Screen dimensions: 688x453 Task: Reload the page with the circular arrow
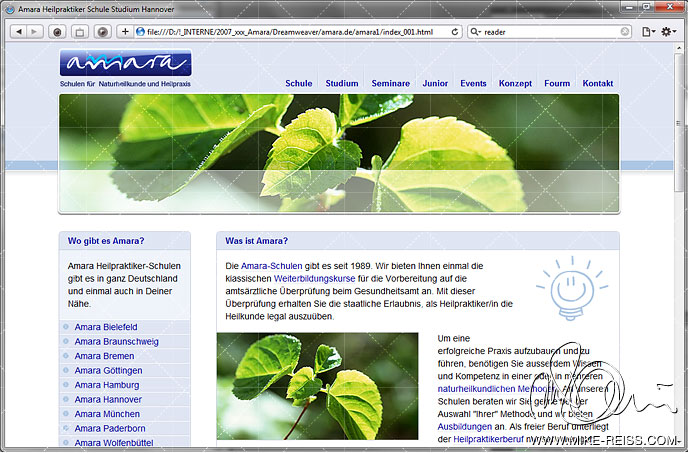coord(455,32)
